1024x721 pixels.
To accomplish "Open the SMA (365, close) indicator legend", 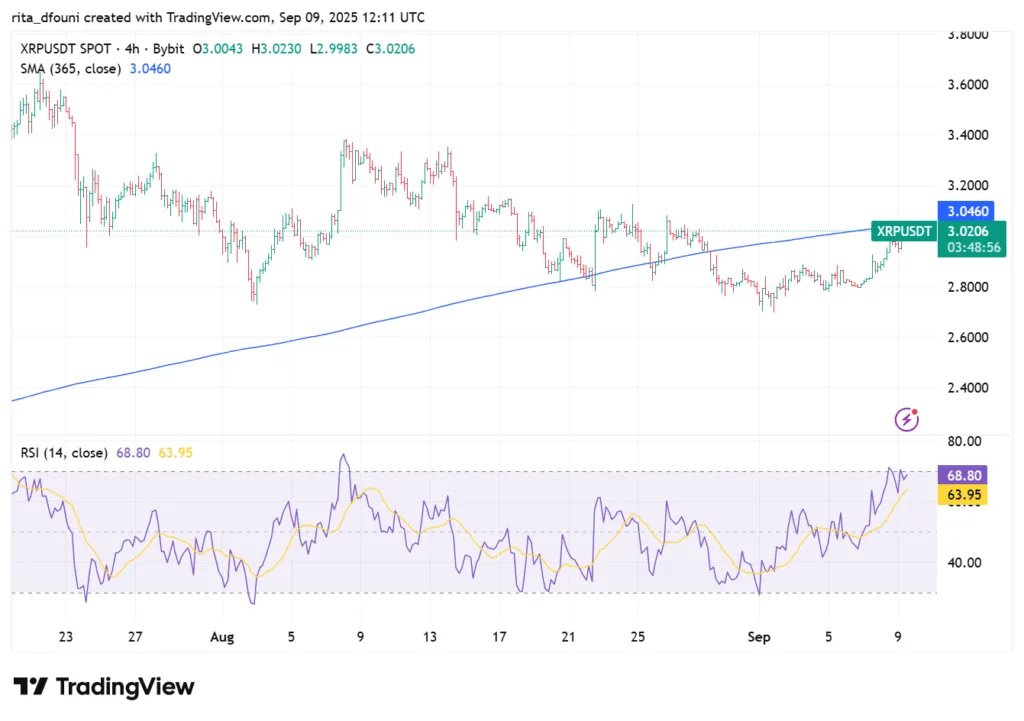I will point(71,69).
